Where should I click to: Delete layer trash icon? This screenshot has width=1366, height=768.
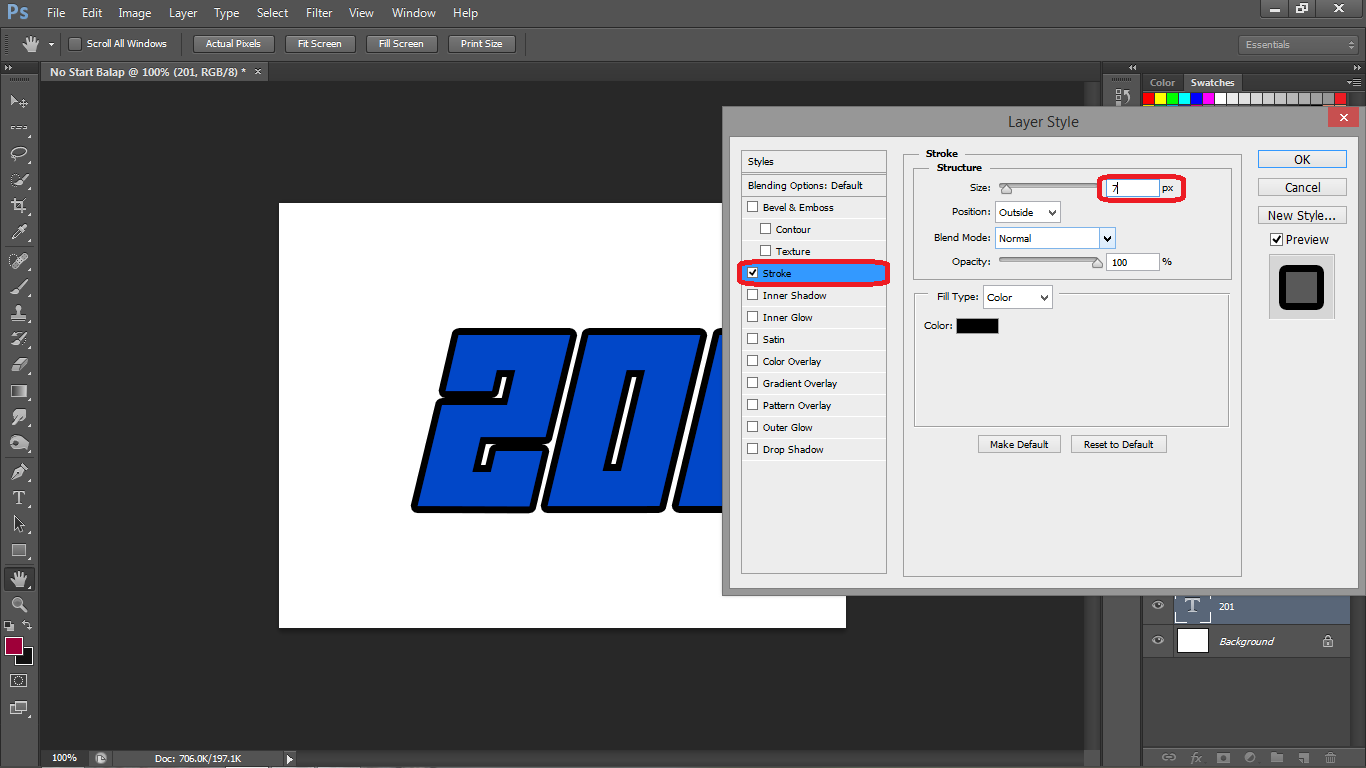pyautogui.click(x=1330, y=758)
